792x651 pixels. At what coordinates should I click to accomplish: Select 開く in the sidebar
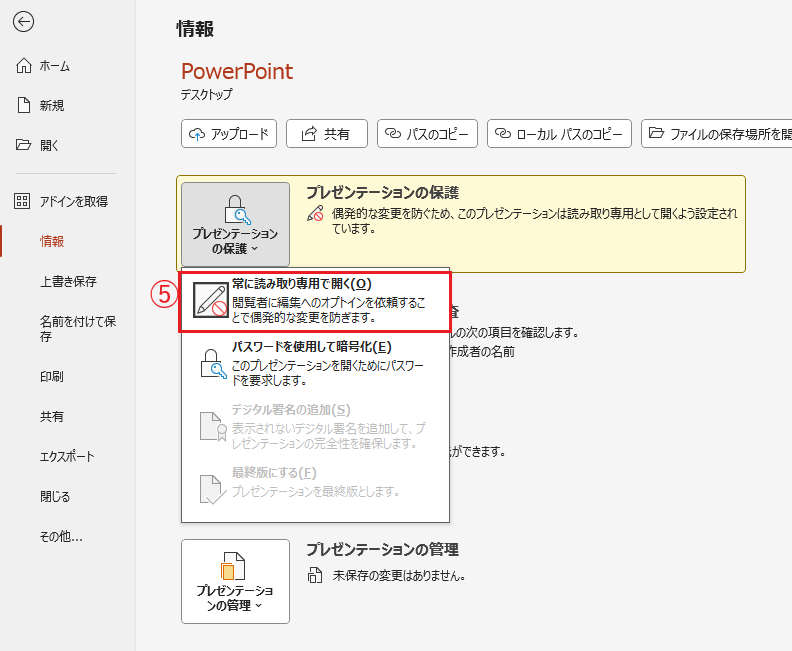(x=49, y=145)
